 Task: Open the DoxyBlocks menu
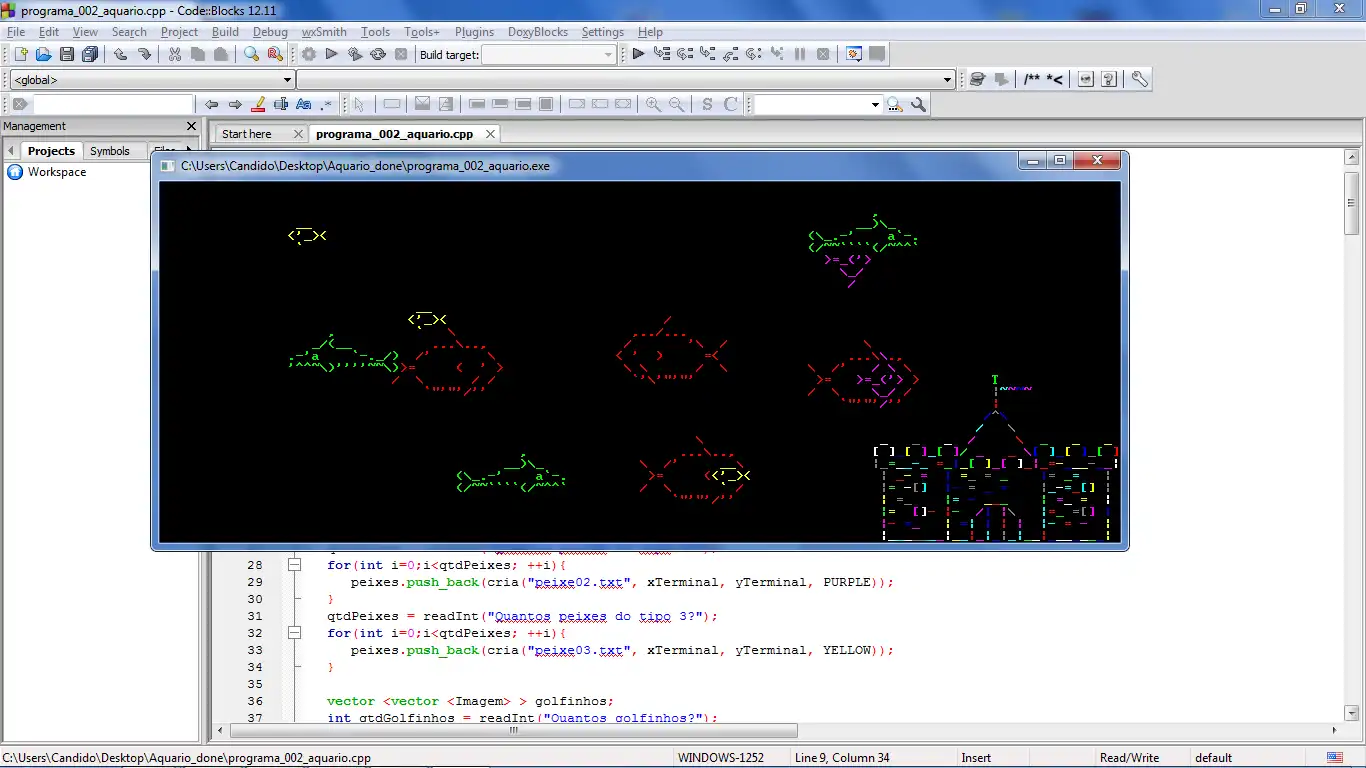click(x=538, y=32)
